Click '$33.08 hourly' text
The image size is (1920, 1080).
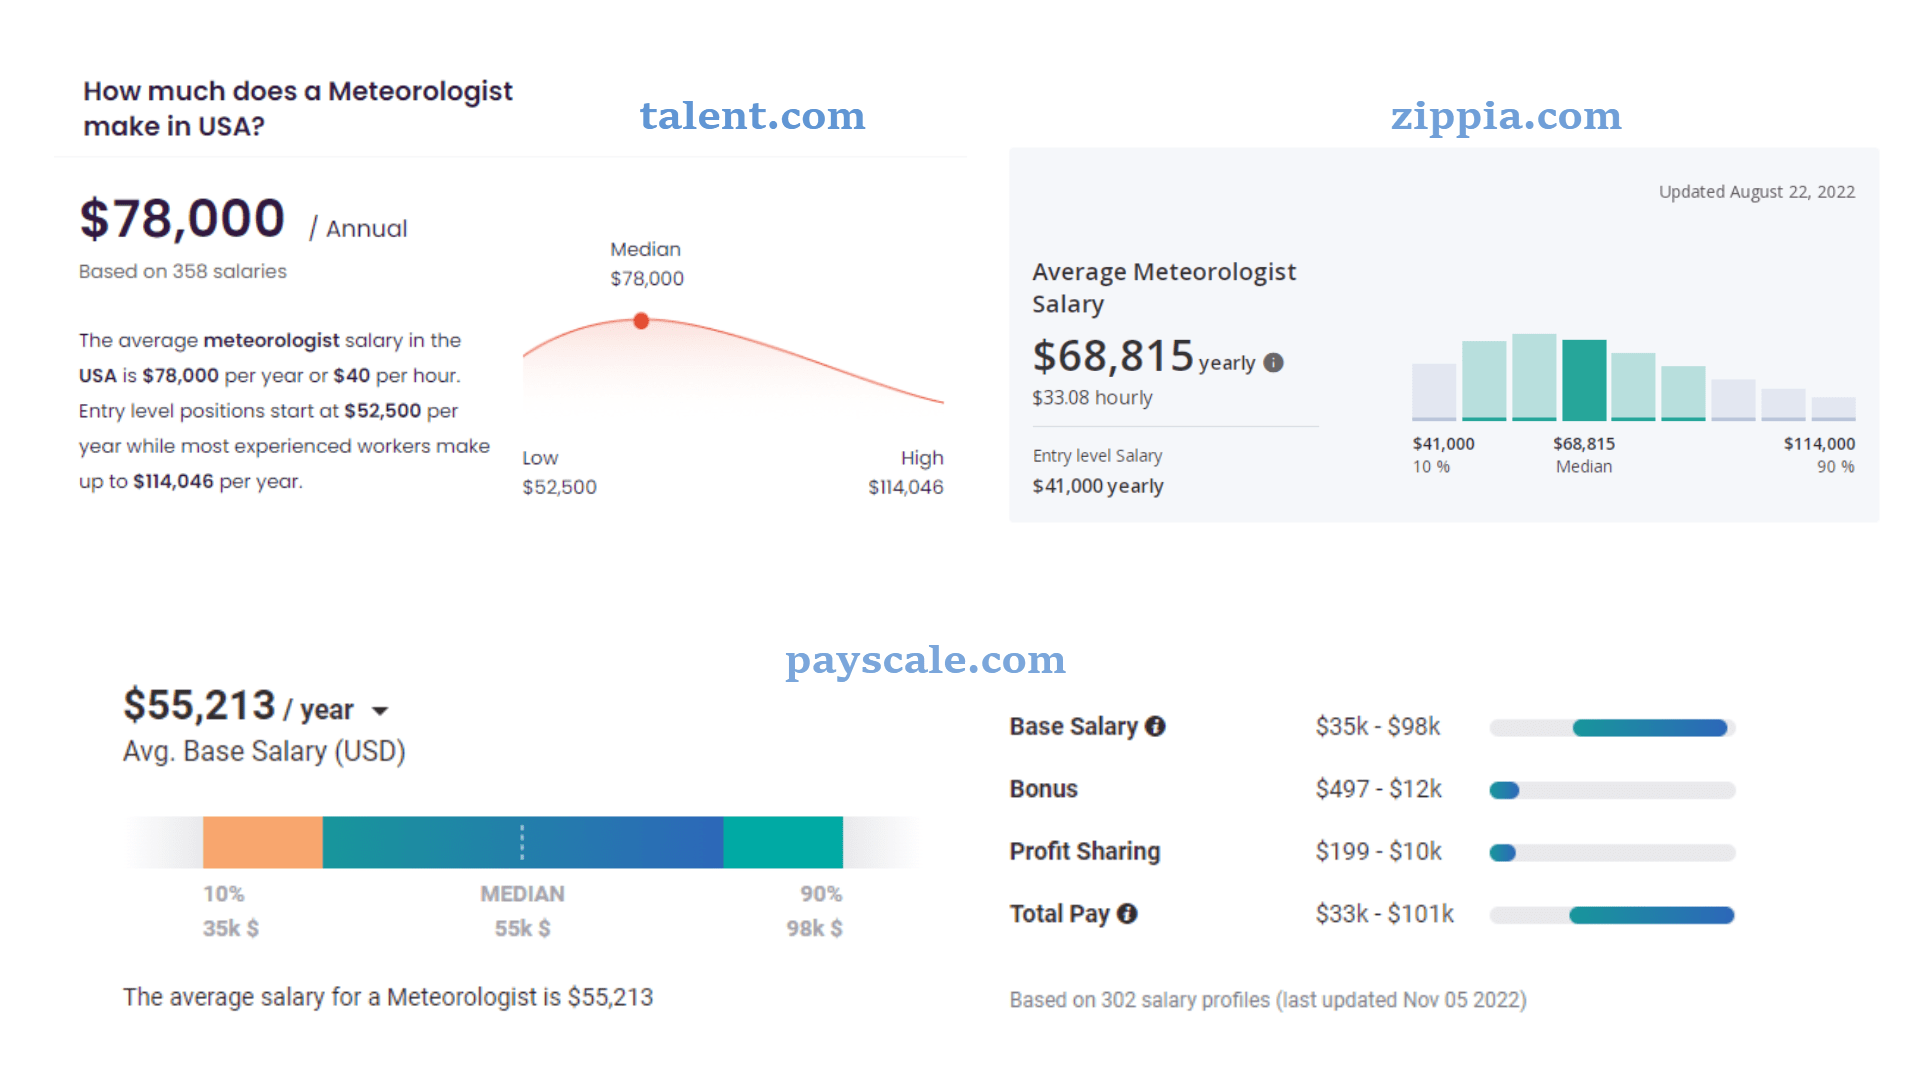[x=1092, y=398]
